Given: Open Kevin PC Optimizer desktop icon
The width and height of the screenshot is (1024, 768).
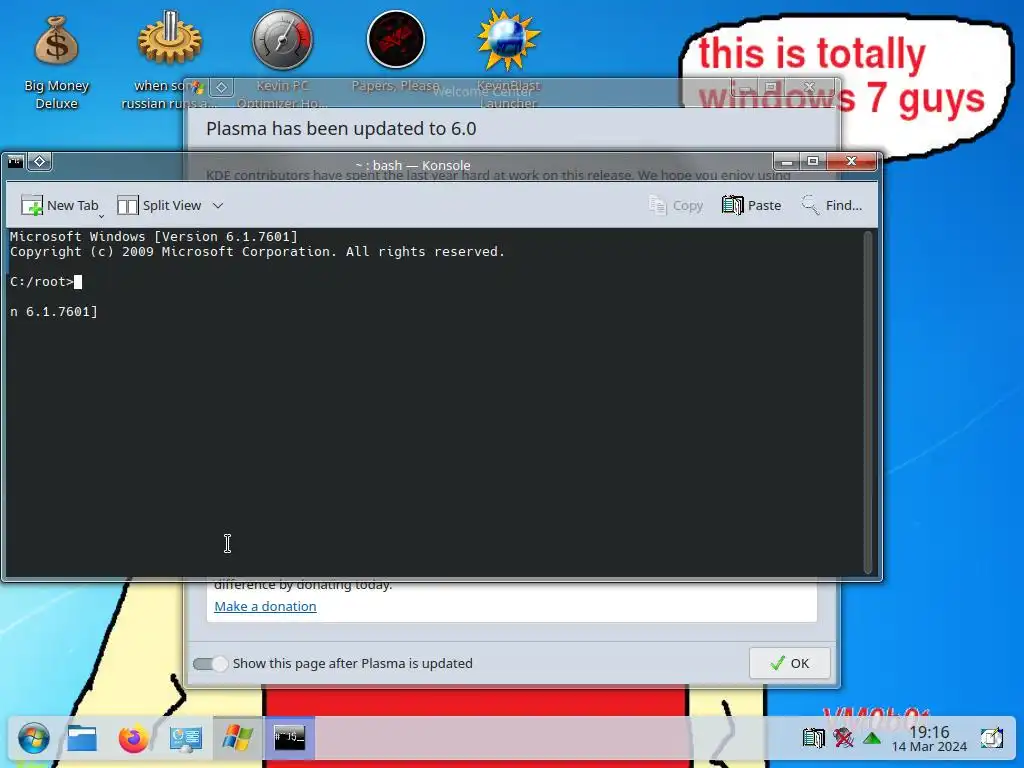Looking at the screenshot, I should tap(282, 62).
